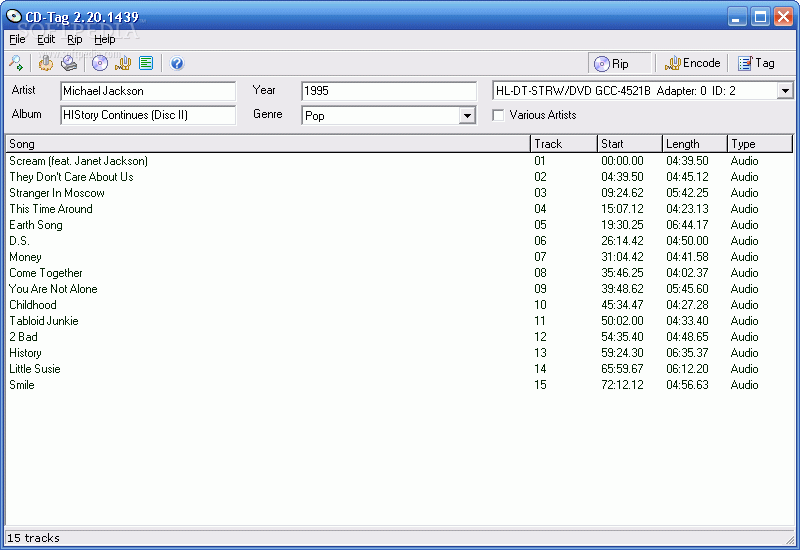Select the song Smile
The height and width of the screenshot is (550, 800).
pos(22,385)
